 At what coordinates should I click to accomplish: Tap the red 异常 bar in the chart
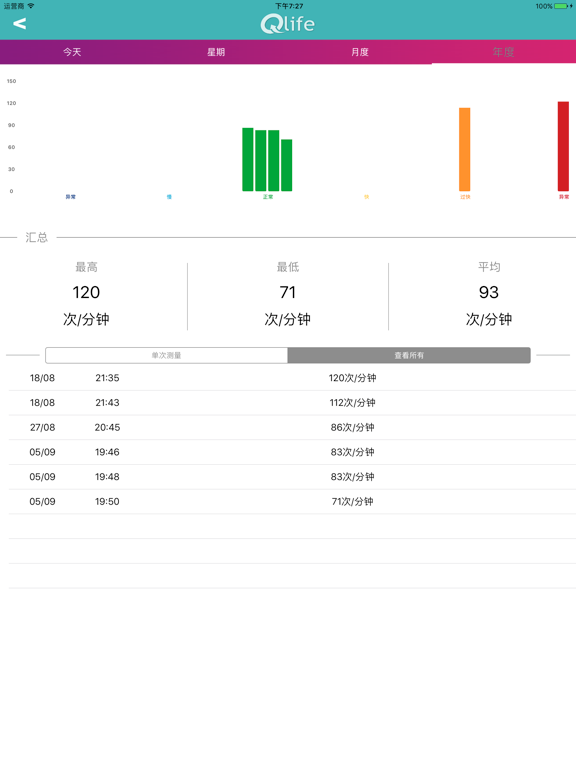click(x=563, y=146)
